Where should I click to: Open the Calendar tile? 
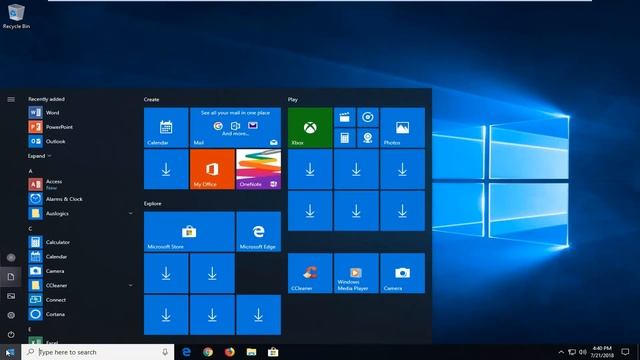166,127
